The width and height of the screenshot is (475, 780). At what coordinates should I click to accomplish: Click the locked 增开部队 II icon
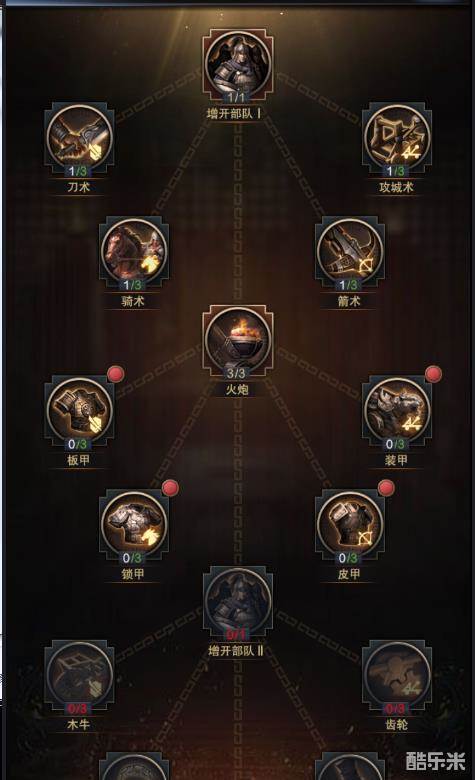click(237, 603)
